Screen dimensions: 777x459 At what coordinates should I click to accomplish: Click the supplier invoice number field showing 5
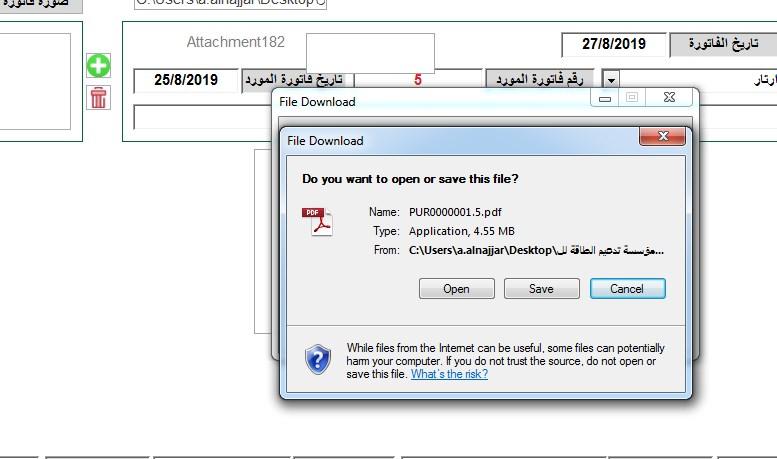pyautogui.click(x=417, y=80)
